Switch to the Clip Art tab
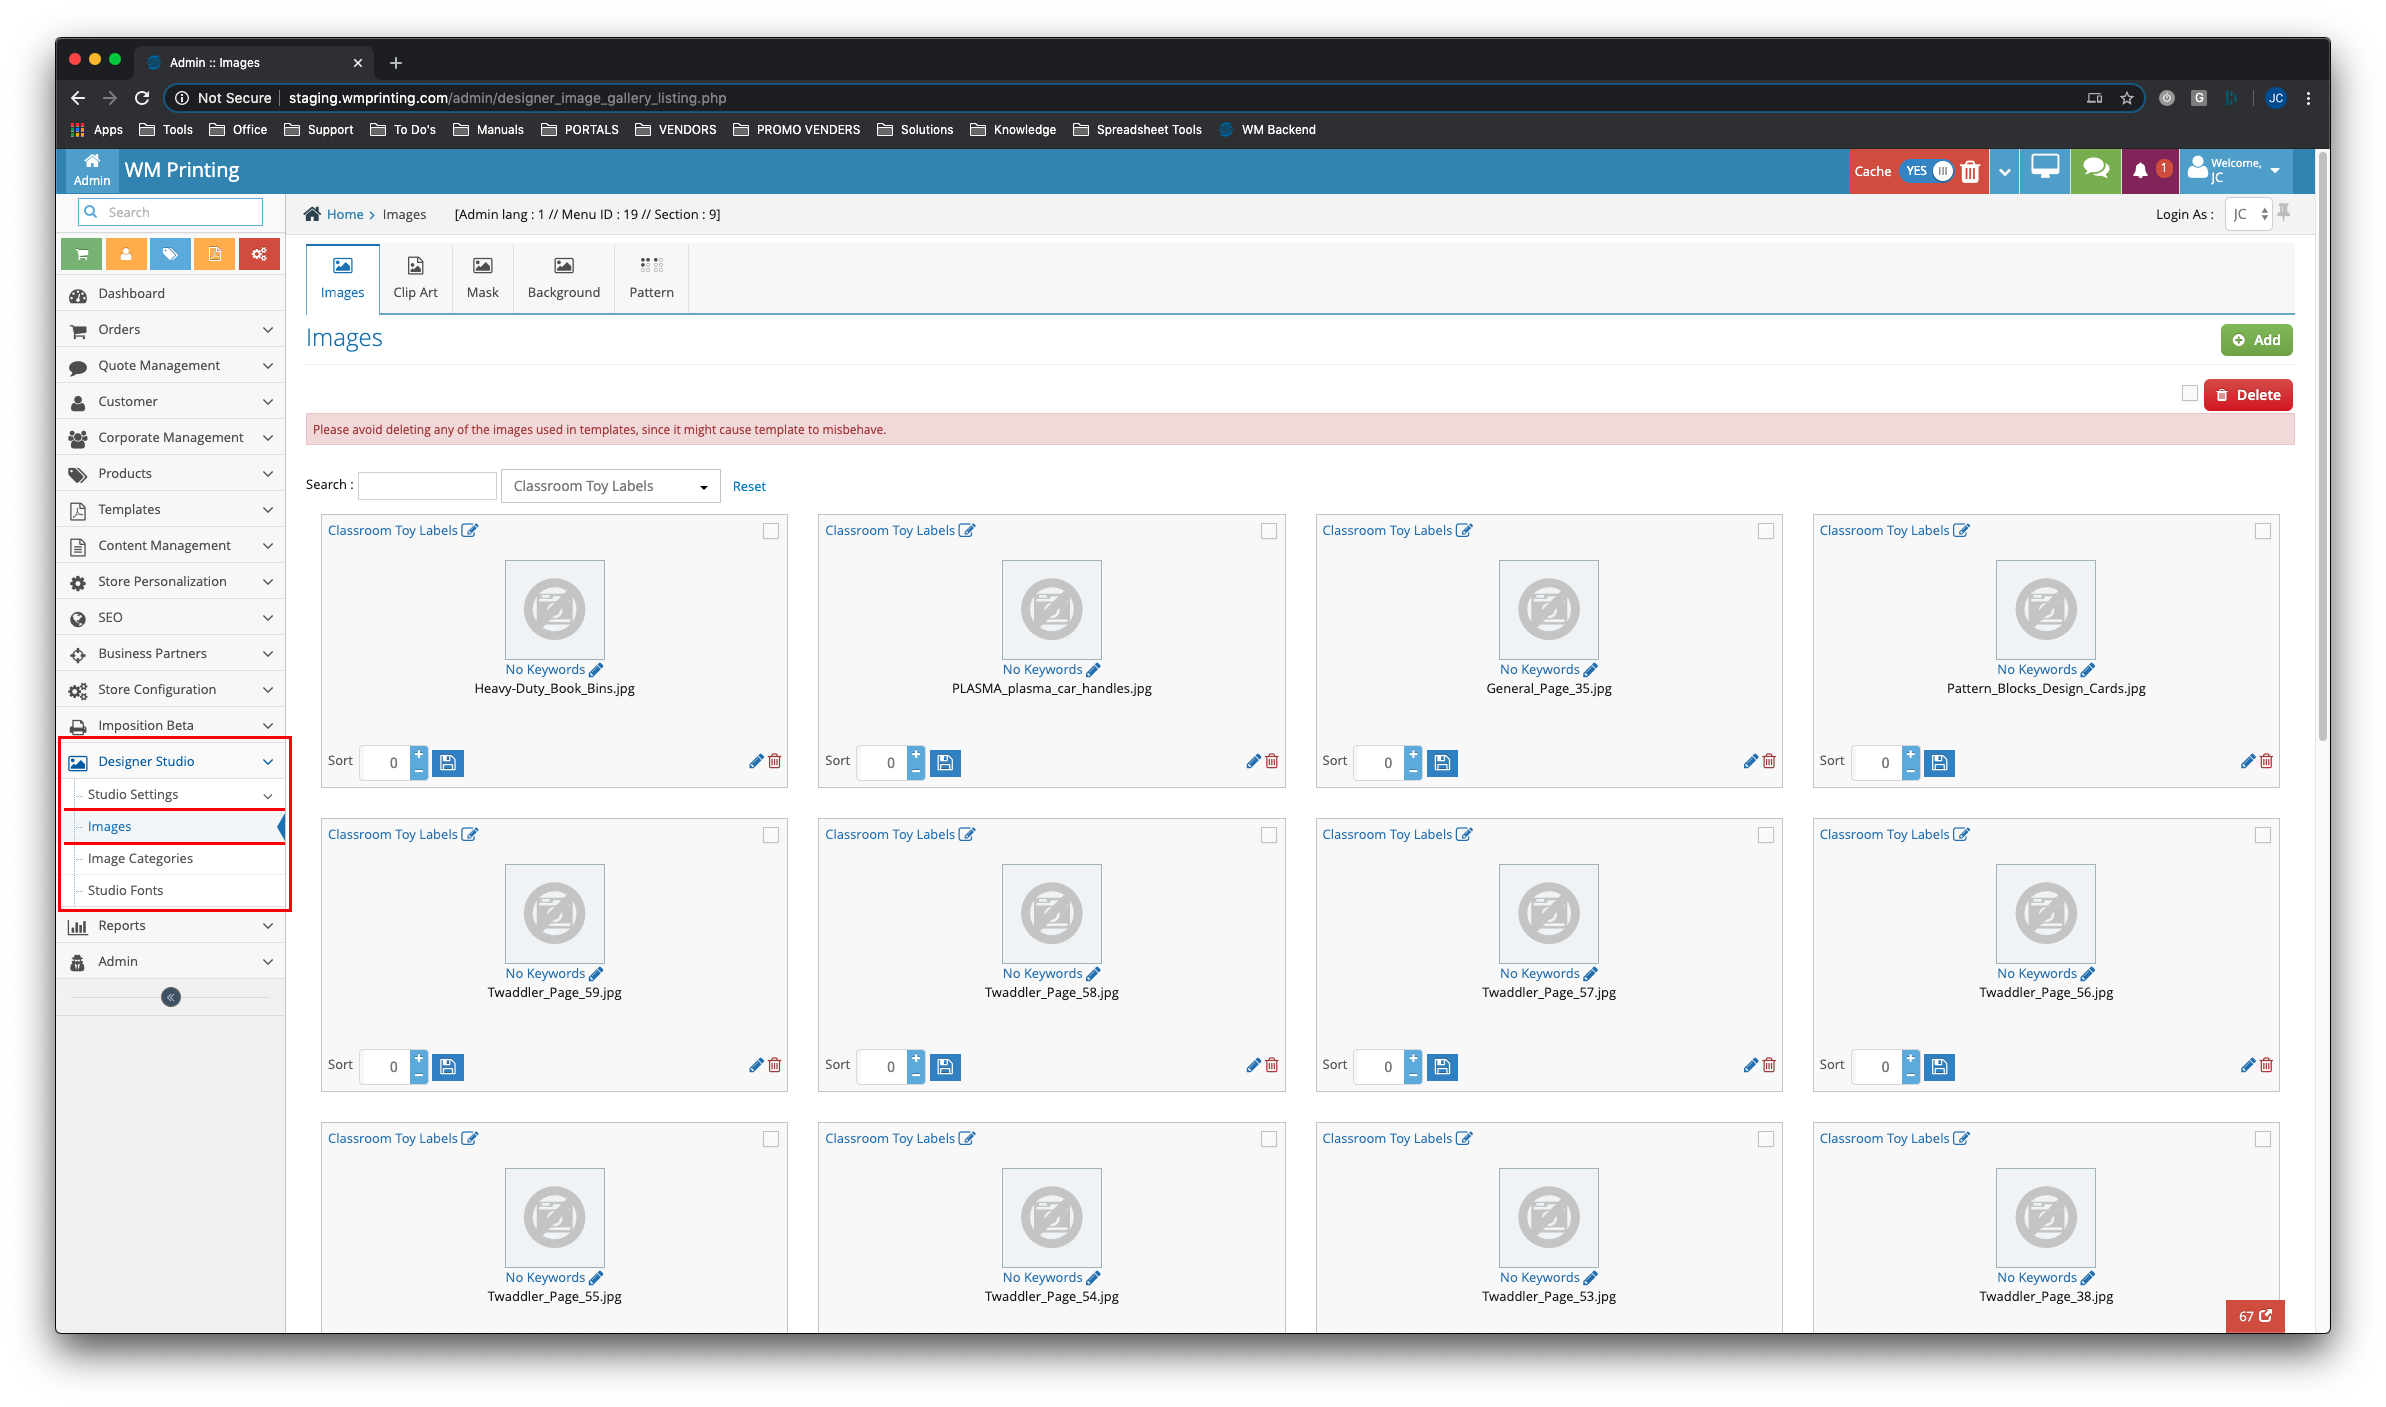2386x1407 pixels. (x=415, y=278)
